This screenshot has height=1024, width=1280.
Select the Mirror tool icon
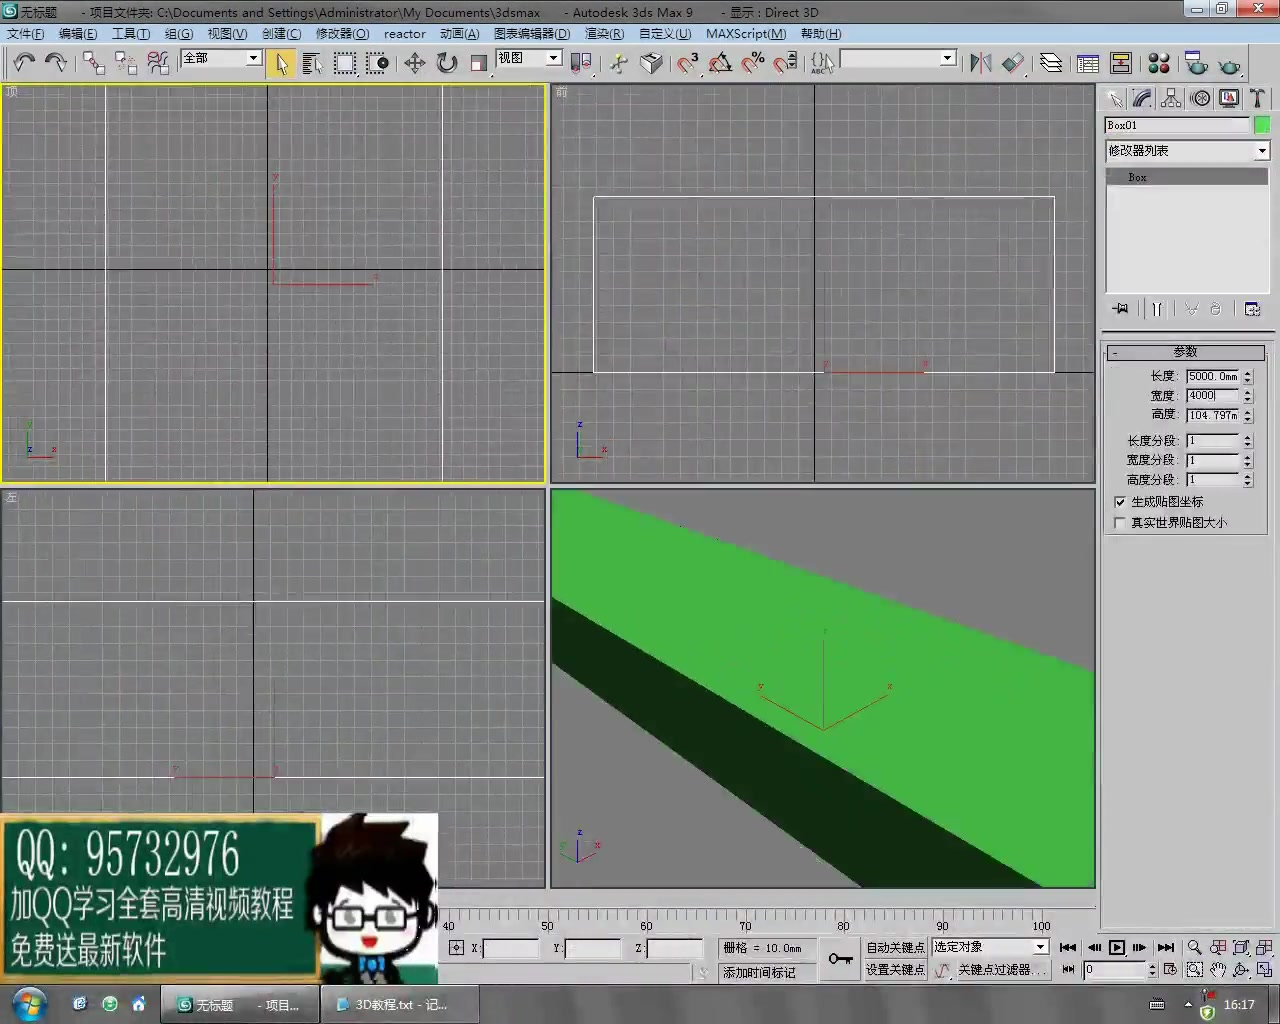(x=980, y=63)
